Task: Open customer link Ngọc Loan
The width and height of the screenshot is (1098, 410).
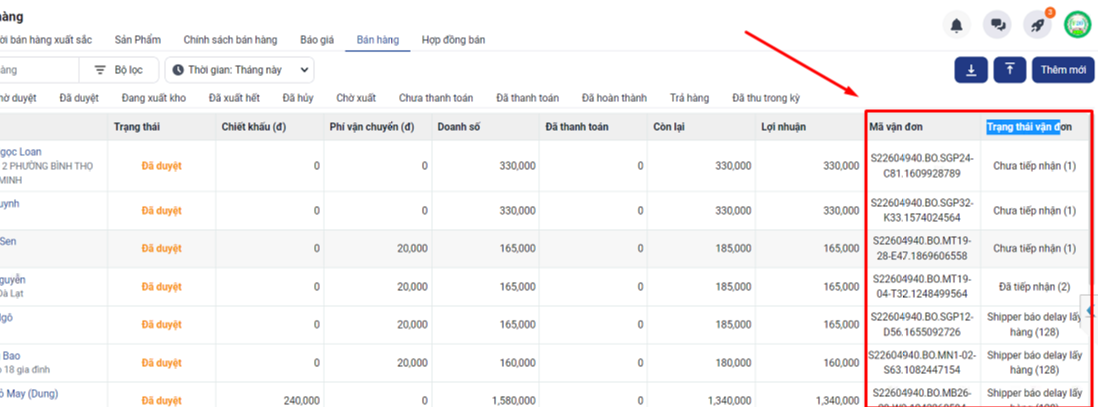Action: [x=21, y=152]
